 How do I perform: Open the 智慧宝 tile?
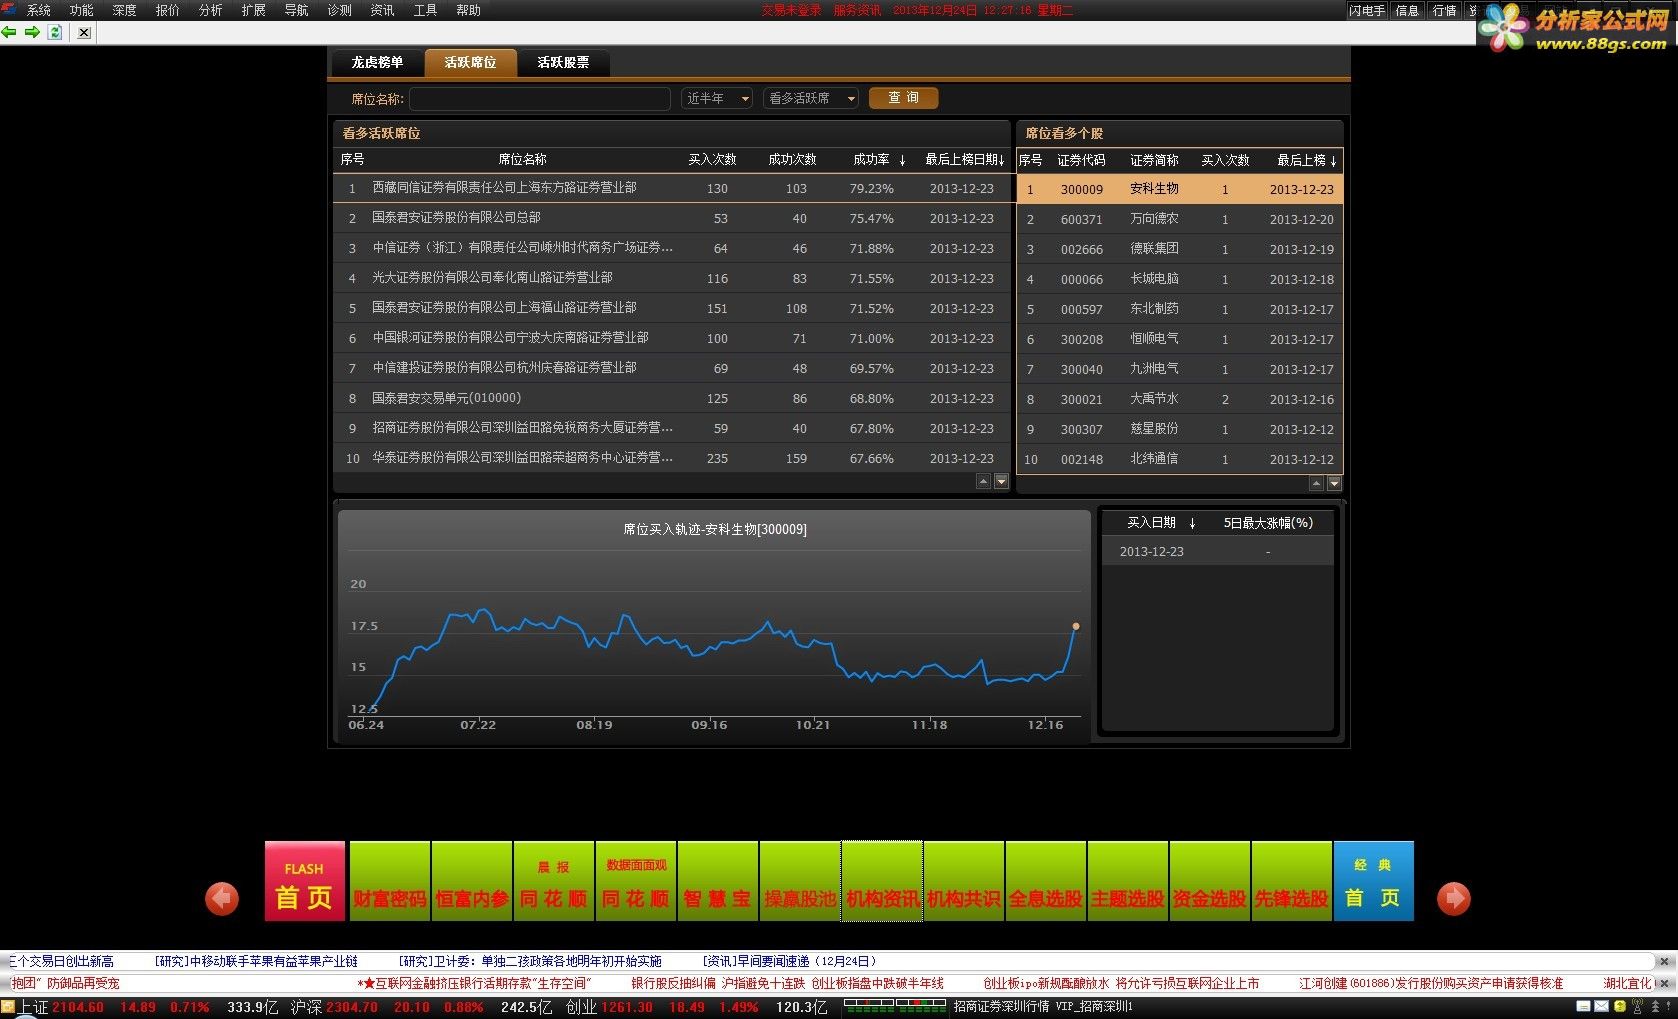pos(718,881)
